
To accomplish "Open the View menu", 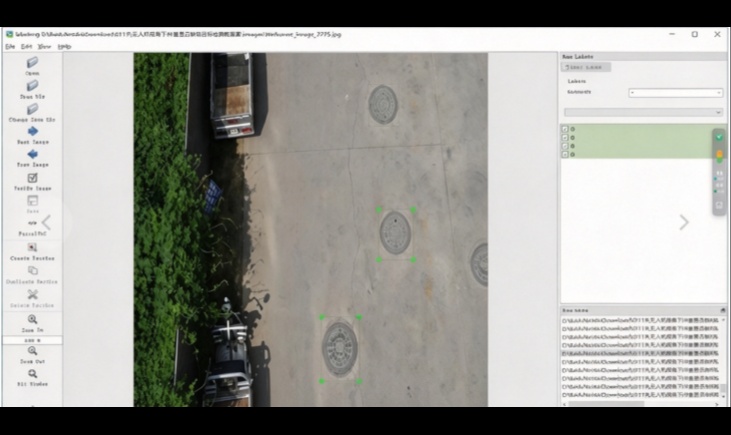I will (44, 47).
